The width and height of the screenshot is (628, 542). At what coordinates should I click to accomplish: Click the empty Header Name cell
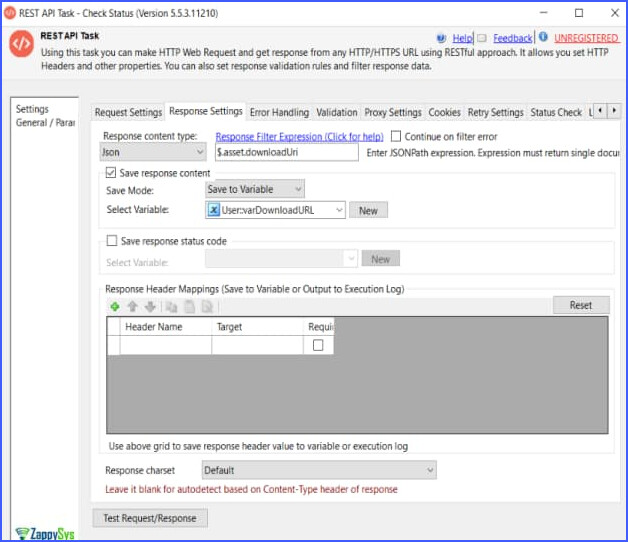point(166,345)
